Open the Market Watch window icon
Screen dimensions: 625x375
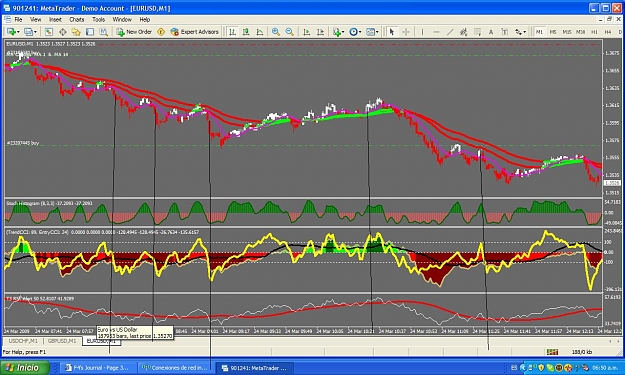tap(48, 32)
